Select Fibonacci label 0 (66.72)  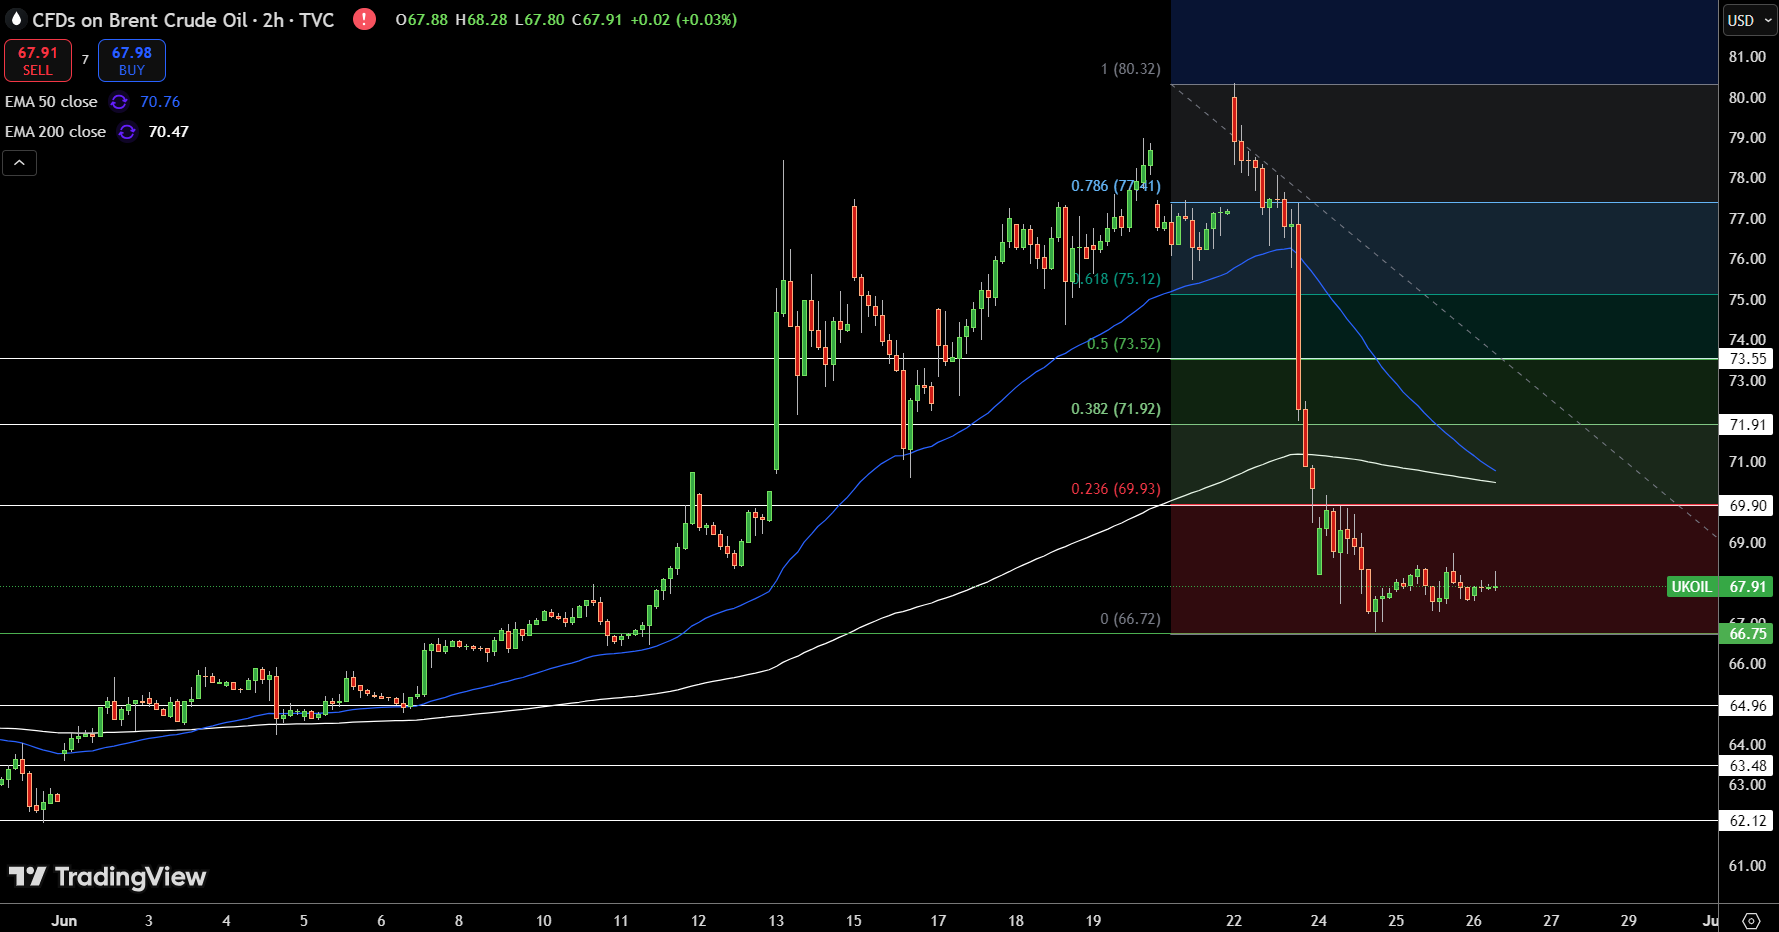pos(1130,619)
